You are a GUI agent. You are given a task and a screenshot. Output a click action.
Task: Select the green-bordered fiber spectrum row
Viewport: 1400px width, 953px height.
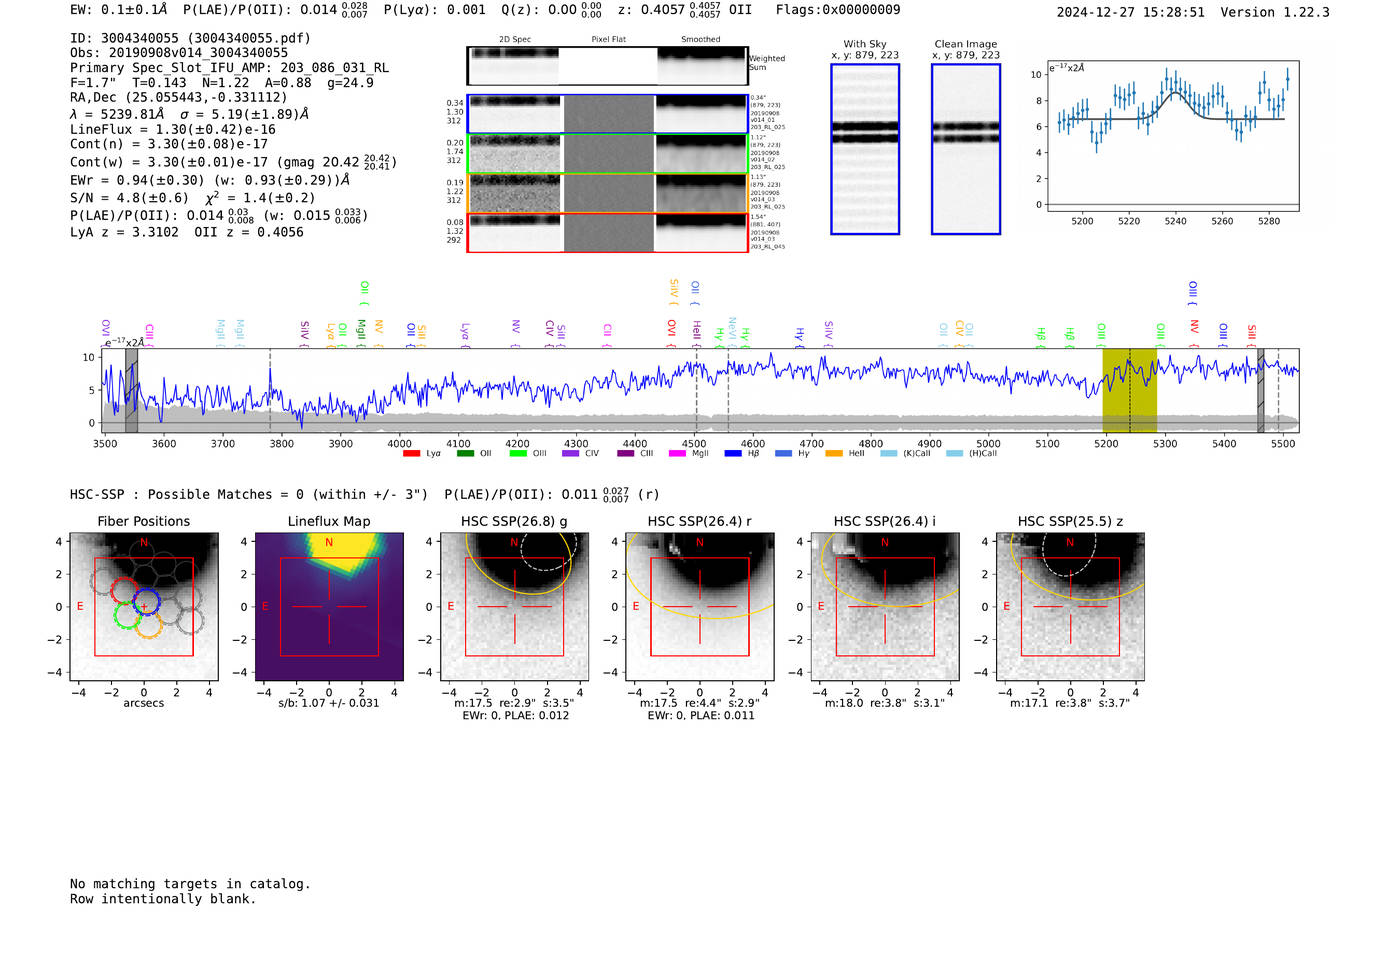tap(607, 154)
